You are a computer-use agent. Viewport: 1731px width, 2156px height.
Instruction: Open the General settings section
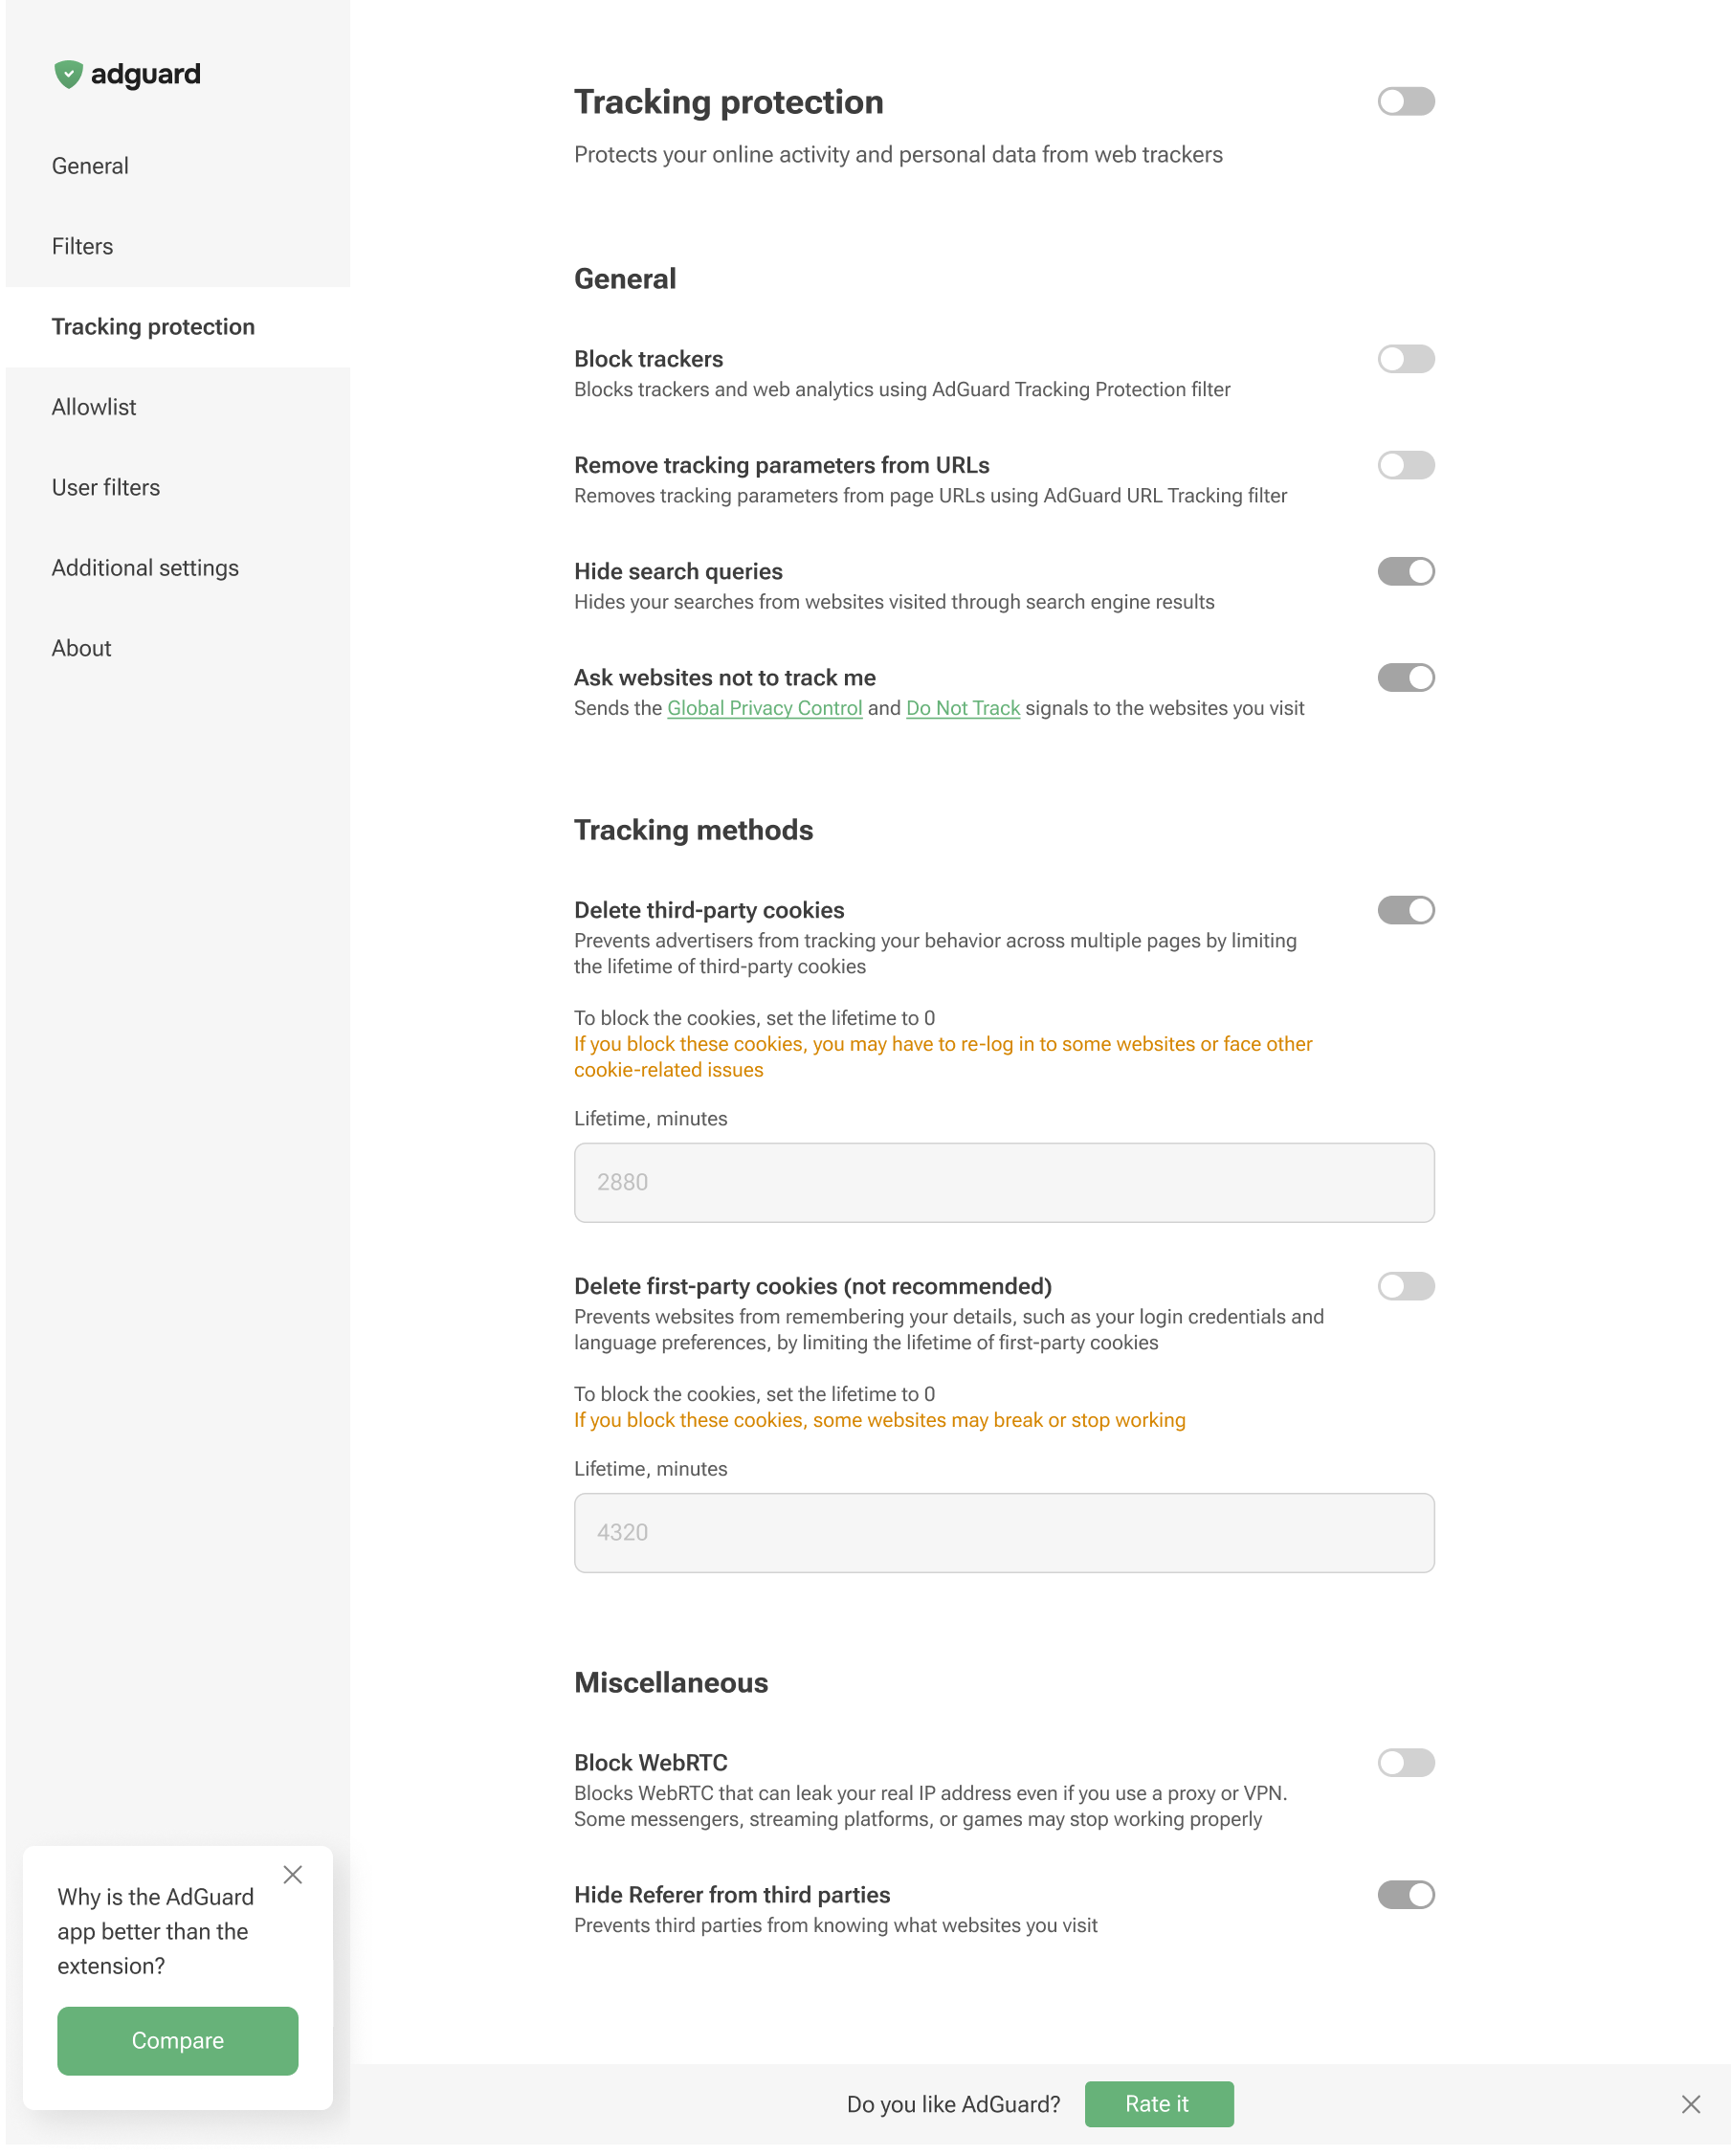pyautogui.click(x=90, y=165)
